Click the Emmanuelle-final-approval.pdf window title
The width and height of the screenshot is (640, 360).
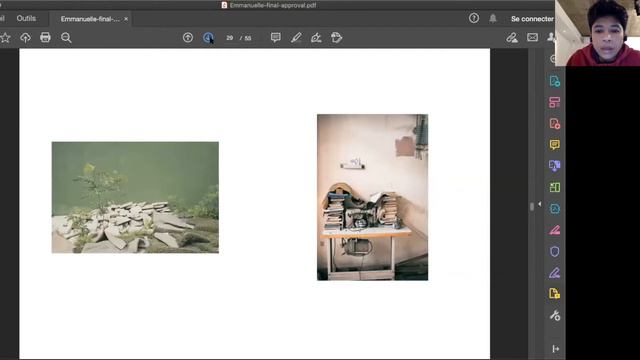tap(273, 5)
